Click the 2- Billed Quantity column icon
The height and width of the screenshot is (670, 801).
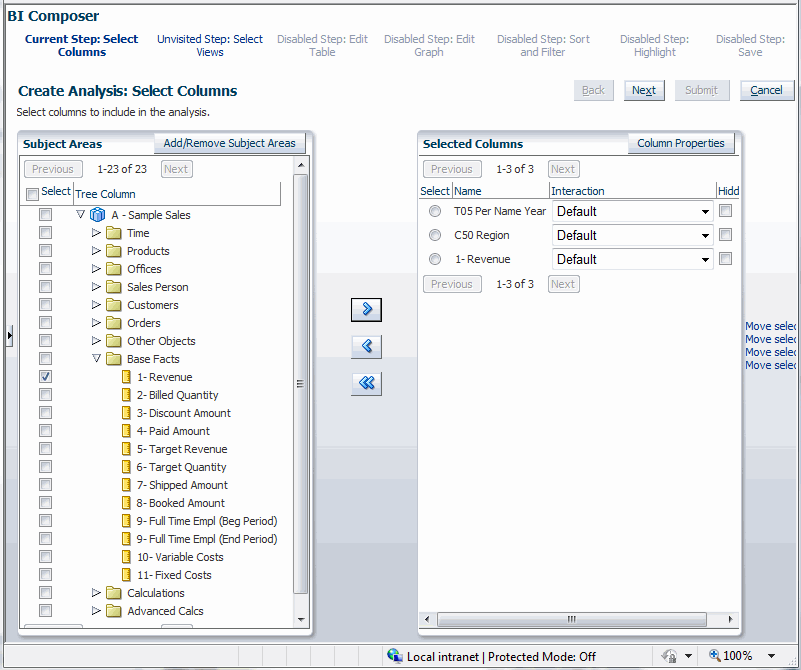coord(126,395)
